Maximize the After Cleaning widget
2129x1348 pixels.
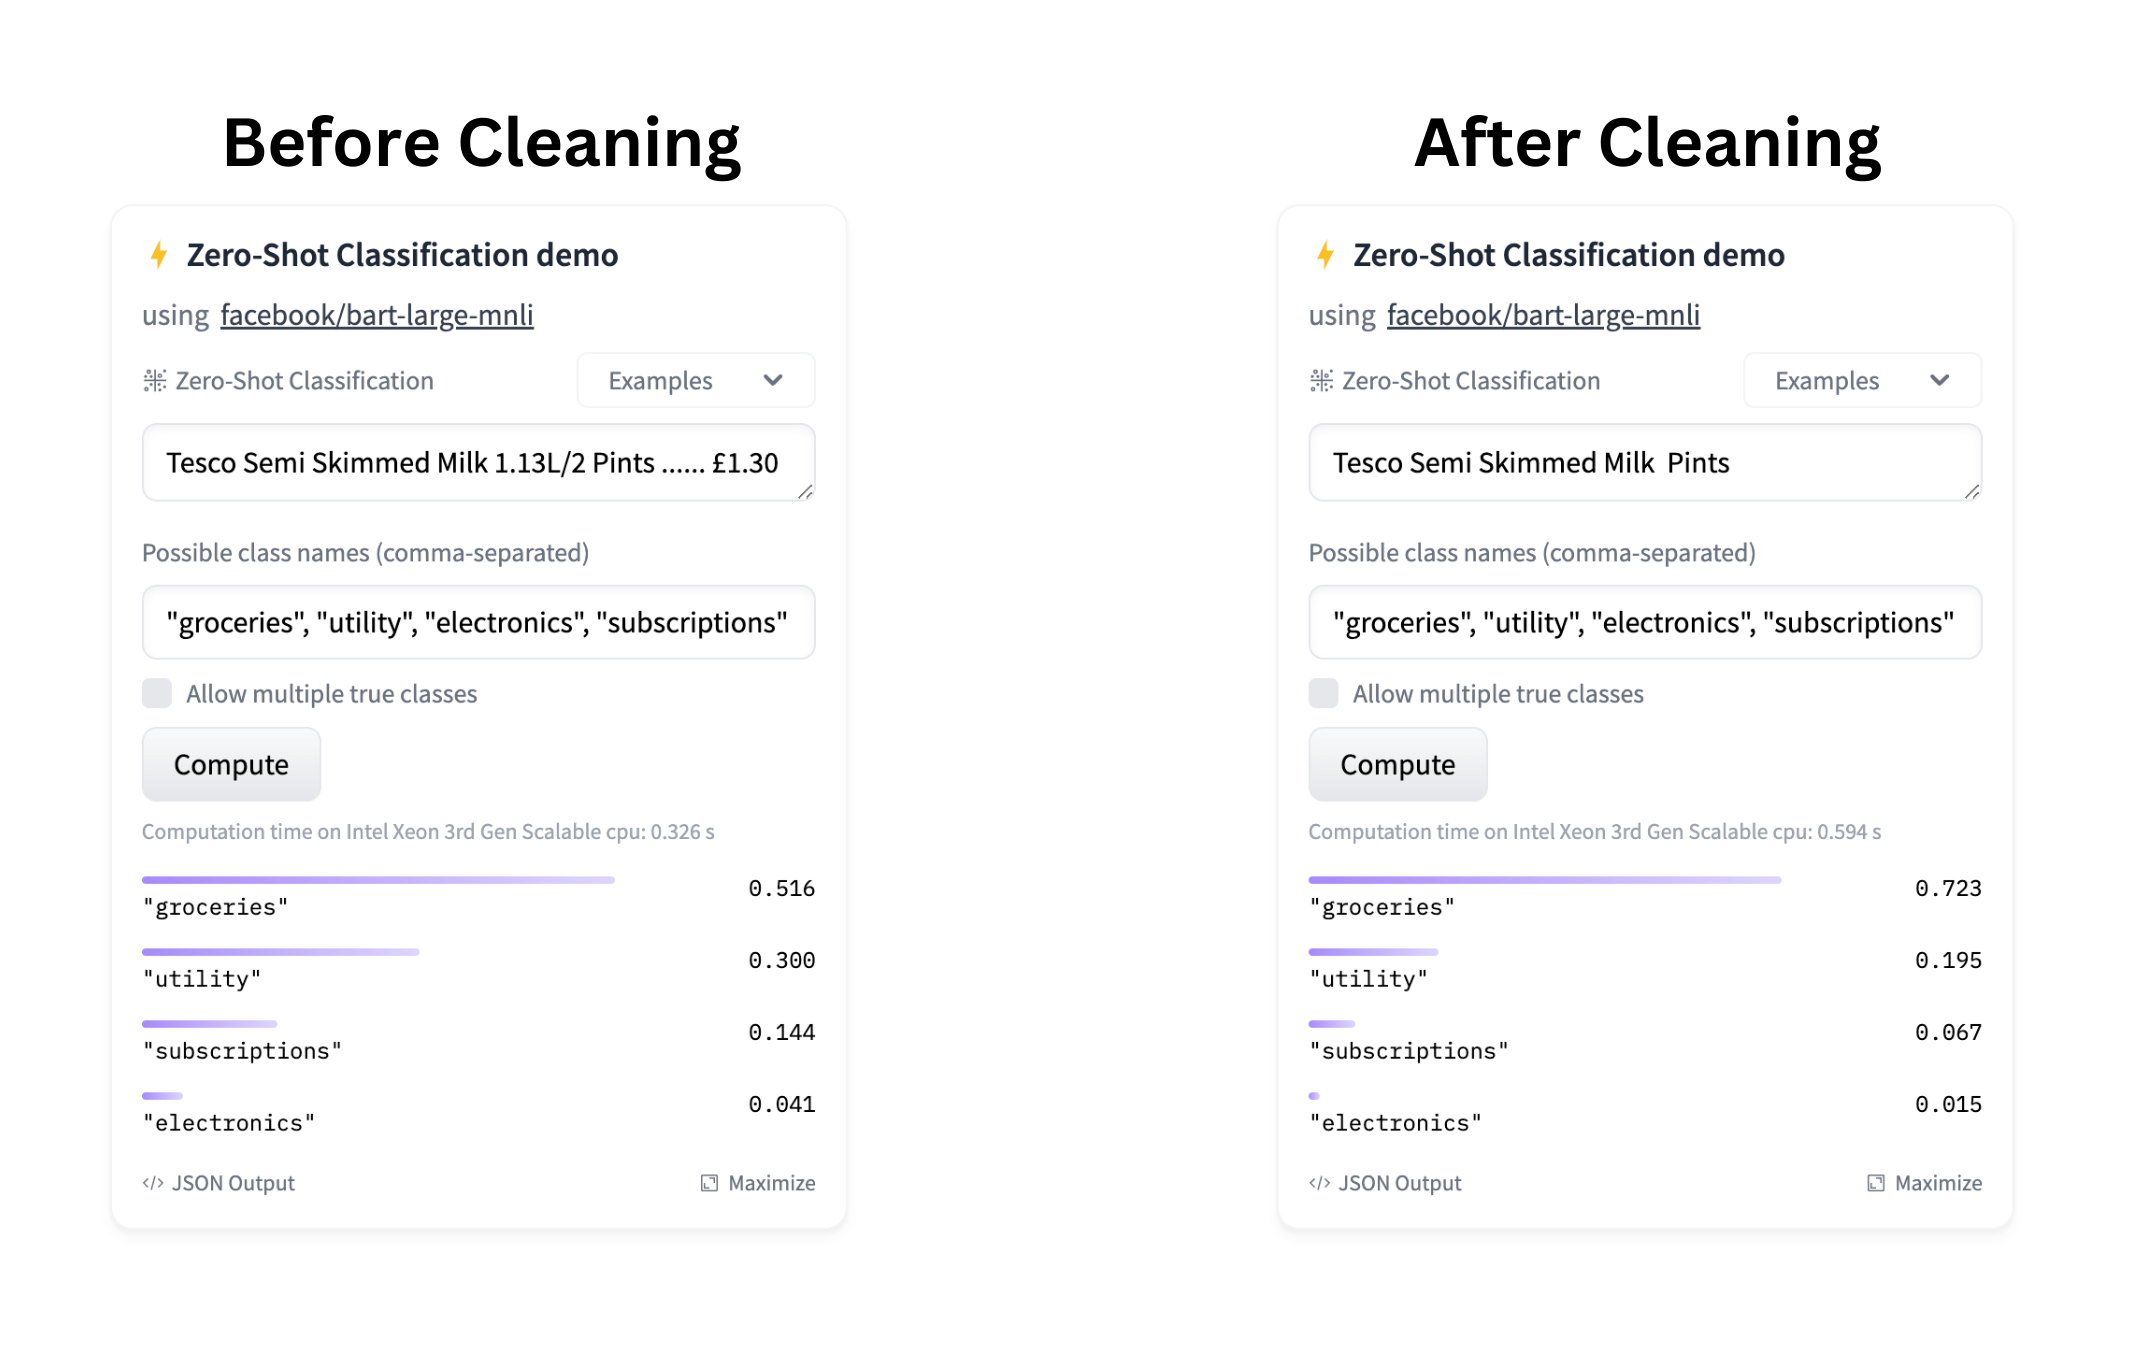[1924, 1183]
